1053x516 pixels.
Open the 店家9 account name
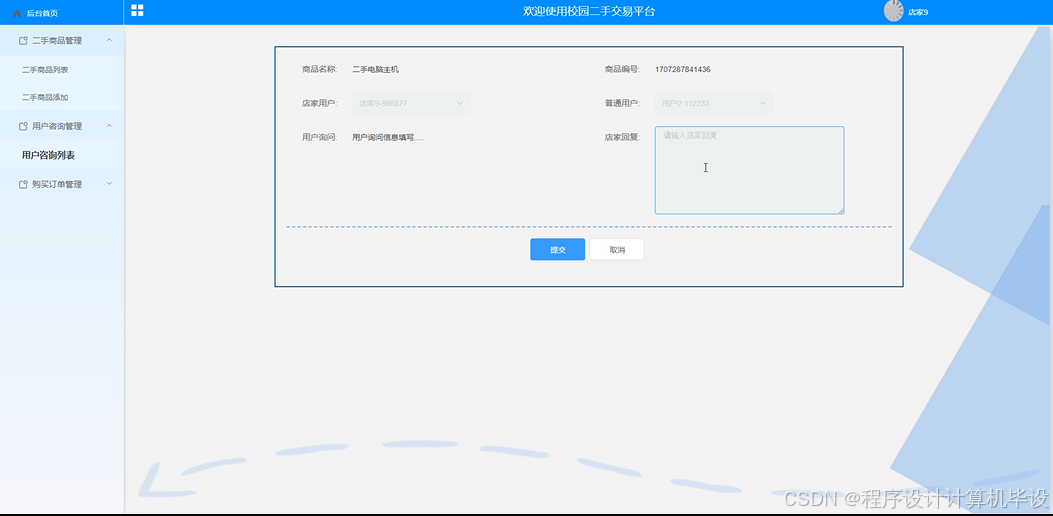coord(918,12)
